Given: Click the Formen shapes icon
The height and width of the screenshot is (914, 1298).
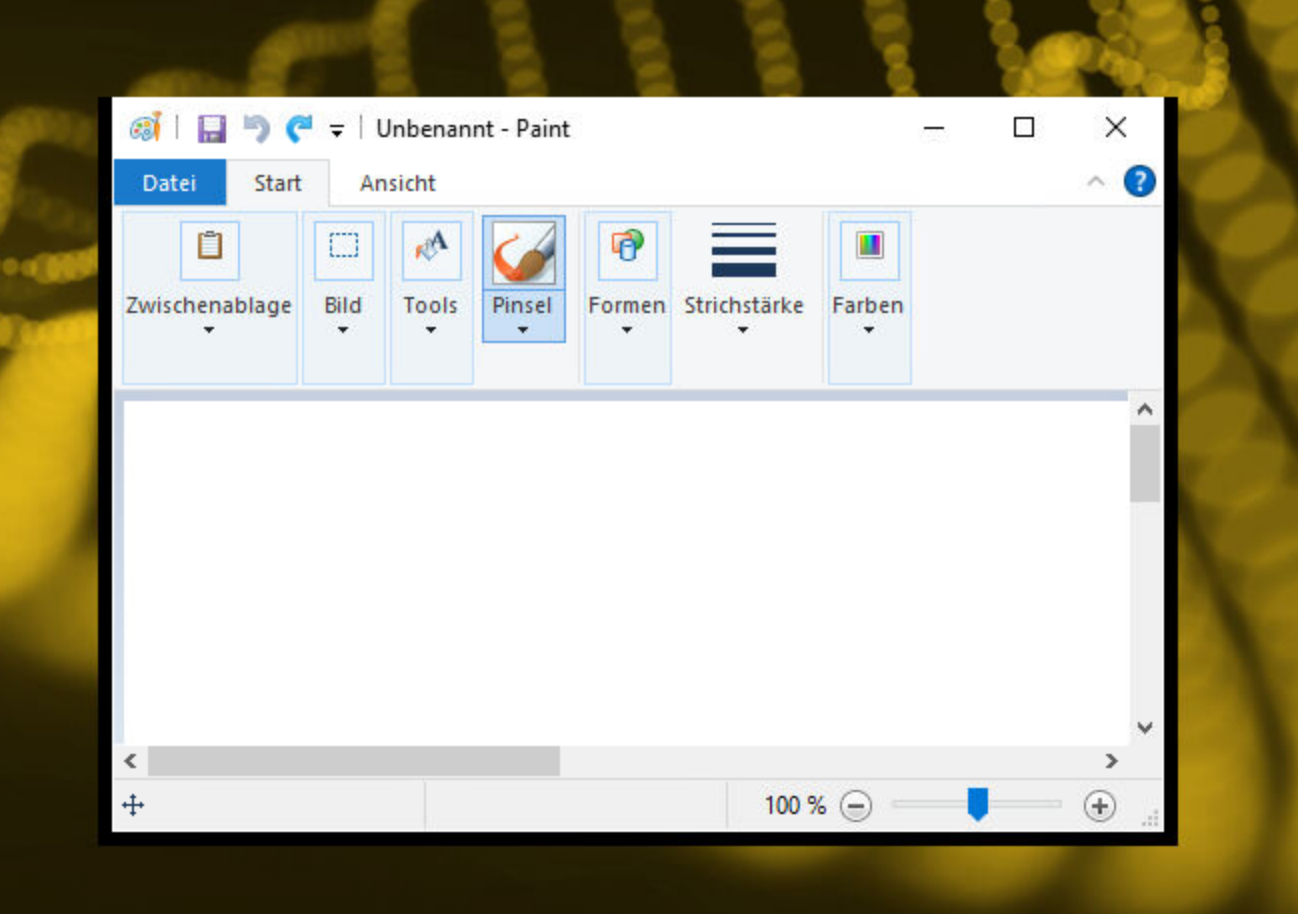Looking at the screenshot, I should pos(627,248).
